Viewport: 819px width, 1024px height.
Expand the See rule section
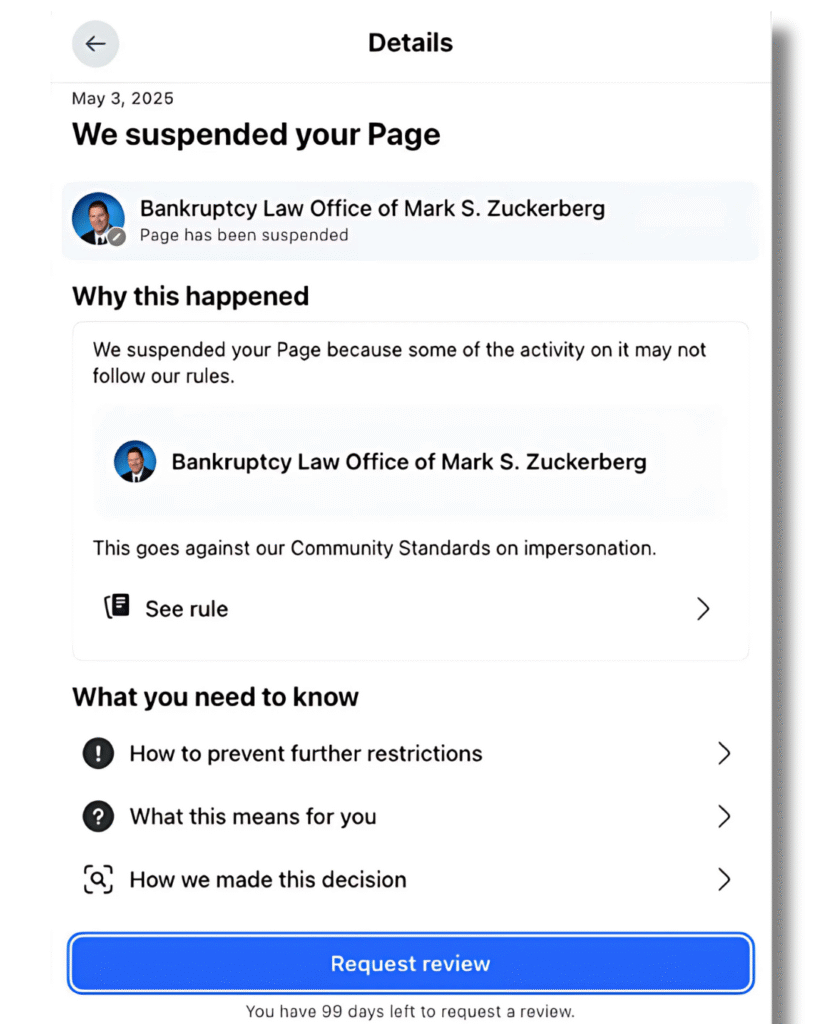tap(409, 608)
